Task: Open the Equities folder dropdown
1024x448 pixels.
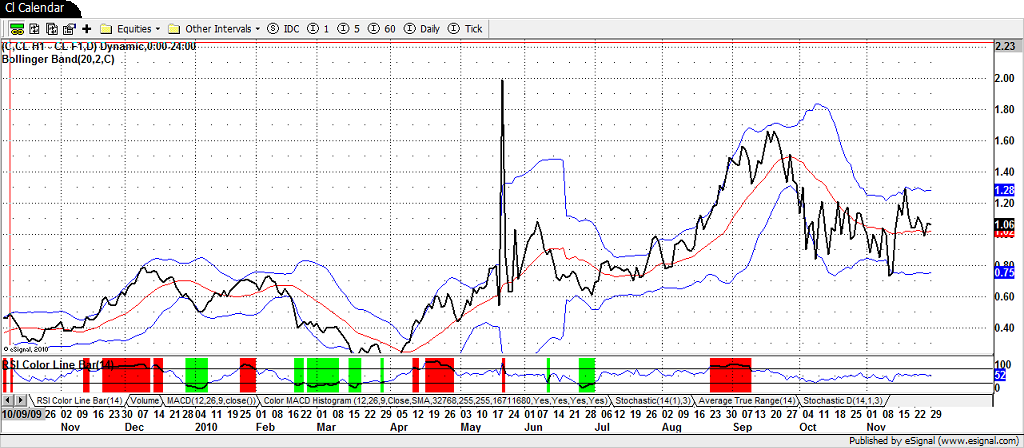Action: 131,29
